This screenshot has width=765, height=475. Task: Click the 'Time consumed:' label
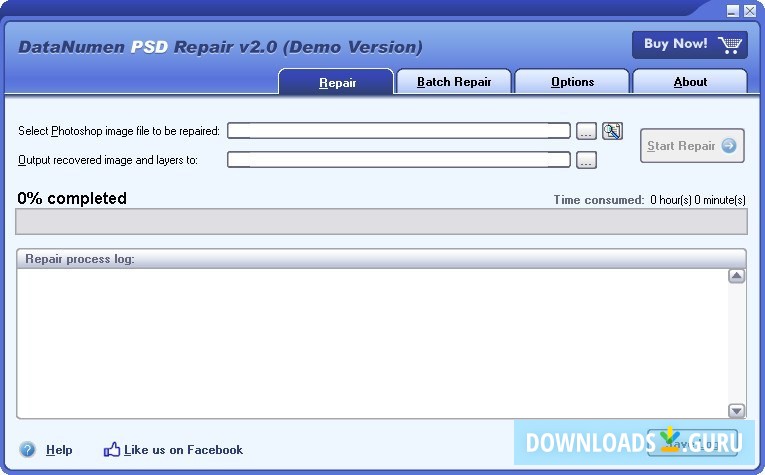click(599, 200)
